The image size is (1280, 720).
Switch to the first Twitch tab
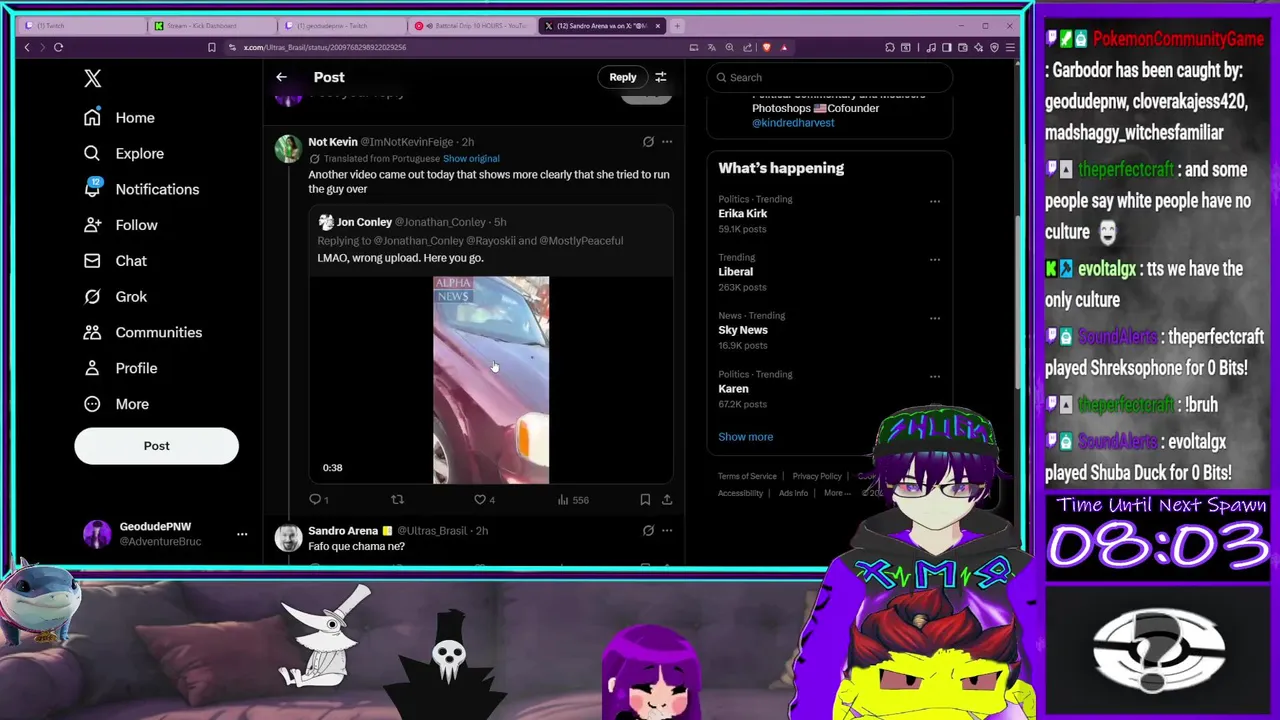click(80, 26)
